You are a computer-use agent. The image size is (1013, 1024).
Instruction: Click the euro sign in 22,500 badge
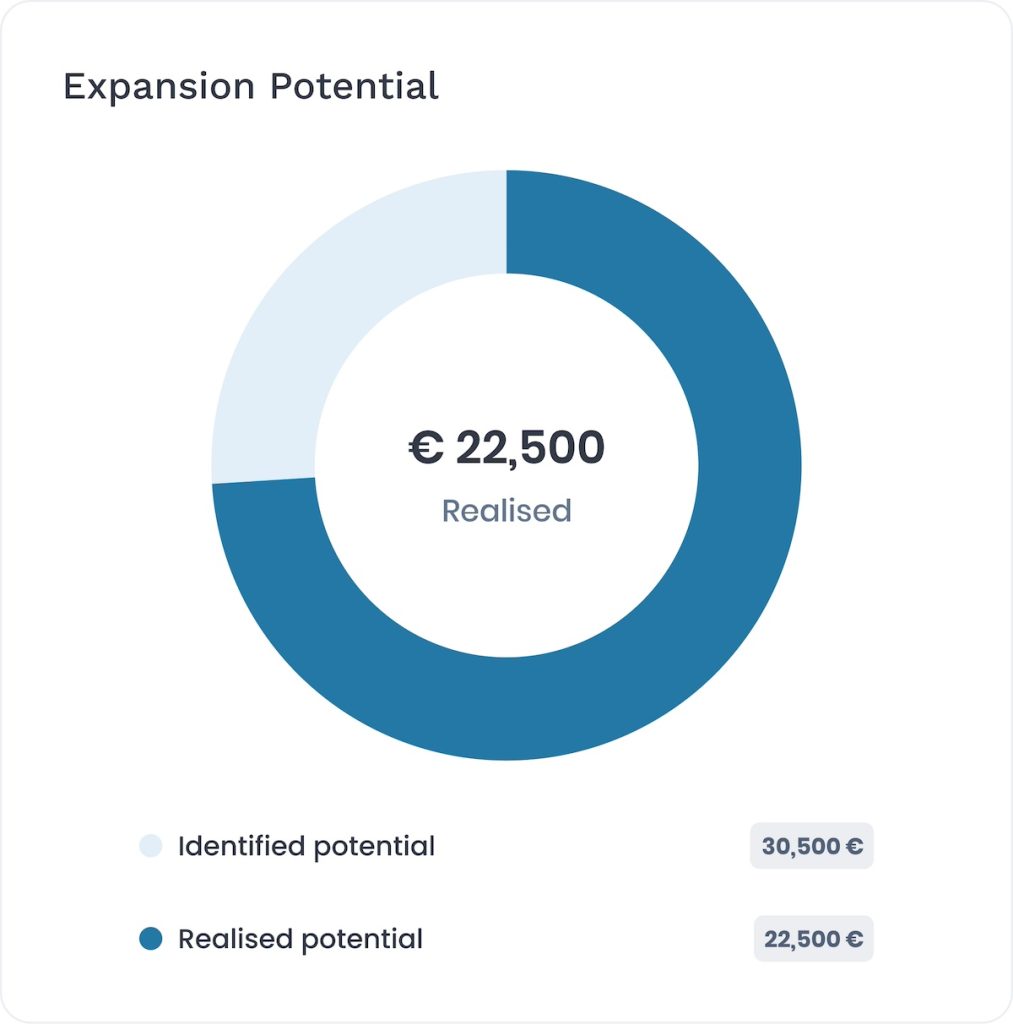854,939
